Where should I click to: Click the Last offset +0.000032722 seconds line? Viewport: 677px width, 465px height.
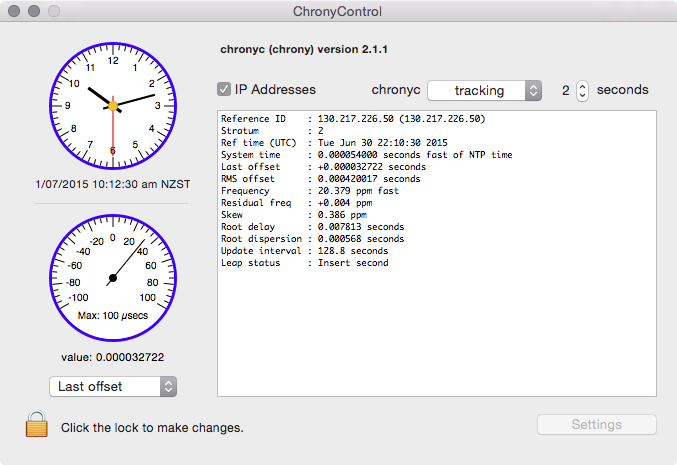pos(323,167)
